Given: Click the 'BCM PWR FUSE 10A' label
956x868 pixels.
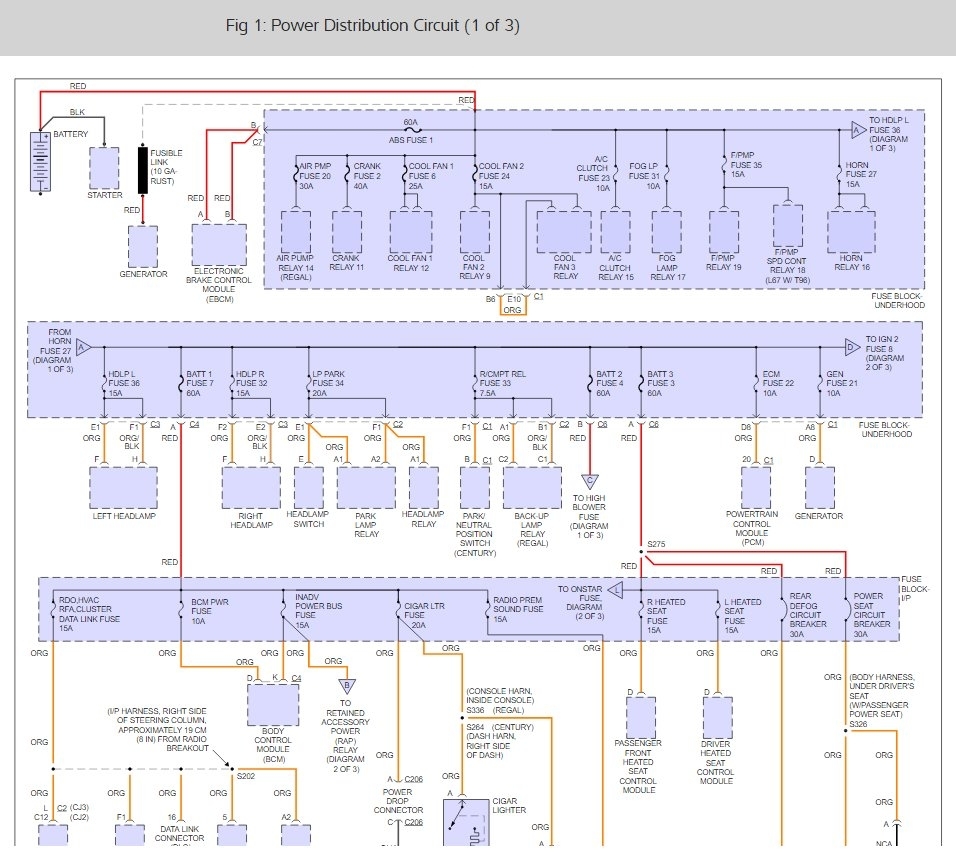Looking at the screenshot, I should (210, 611).
